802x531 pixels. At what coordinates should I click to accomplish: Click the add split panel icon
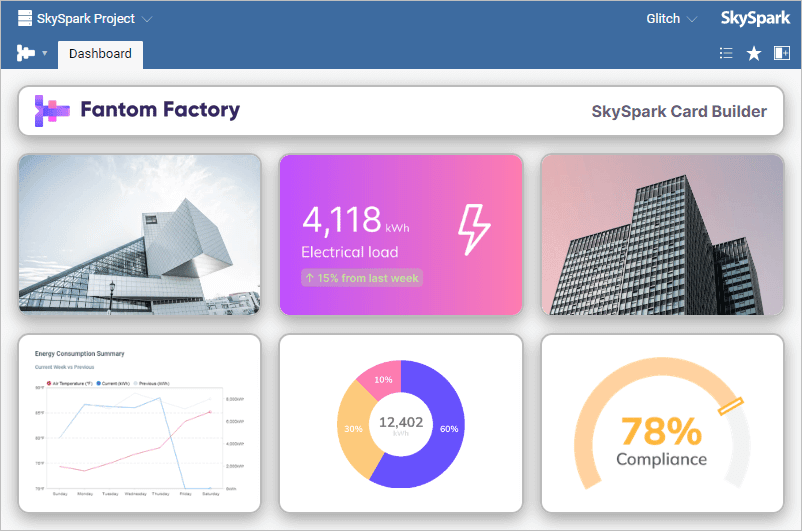[x=782, y=53]
